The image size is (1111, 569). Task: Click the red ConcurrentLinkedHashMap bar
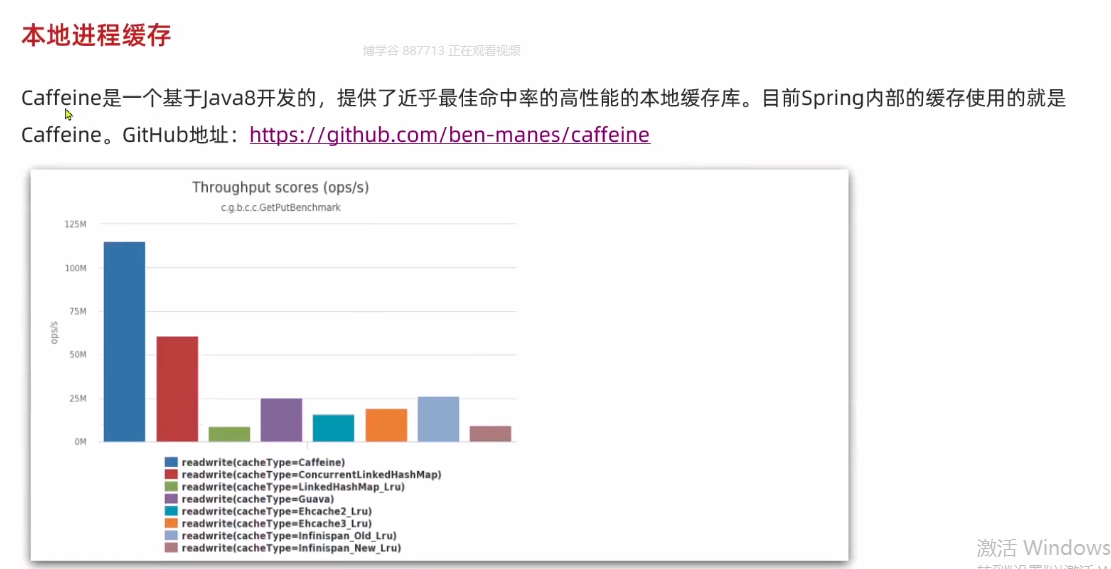[177, 389]
